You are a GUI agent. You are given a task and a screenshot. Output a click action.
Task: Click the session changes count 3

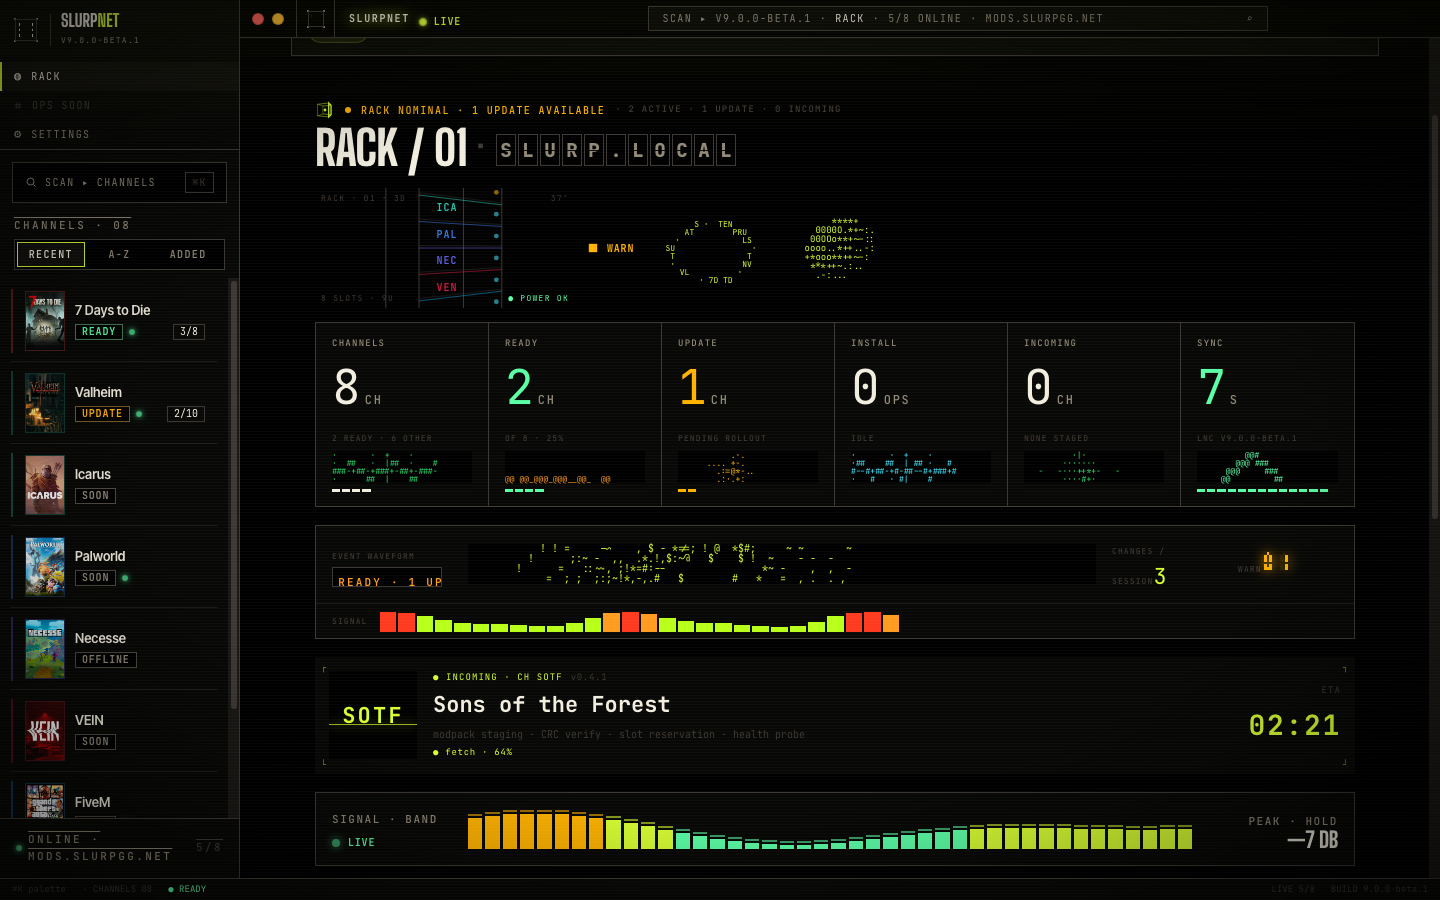1160,576
